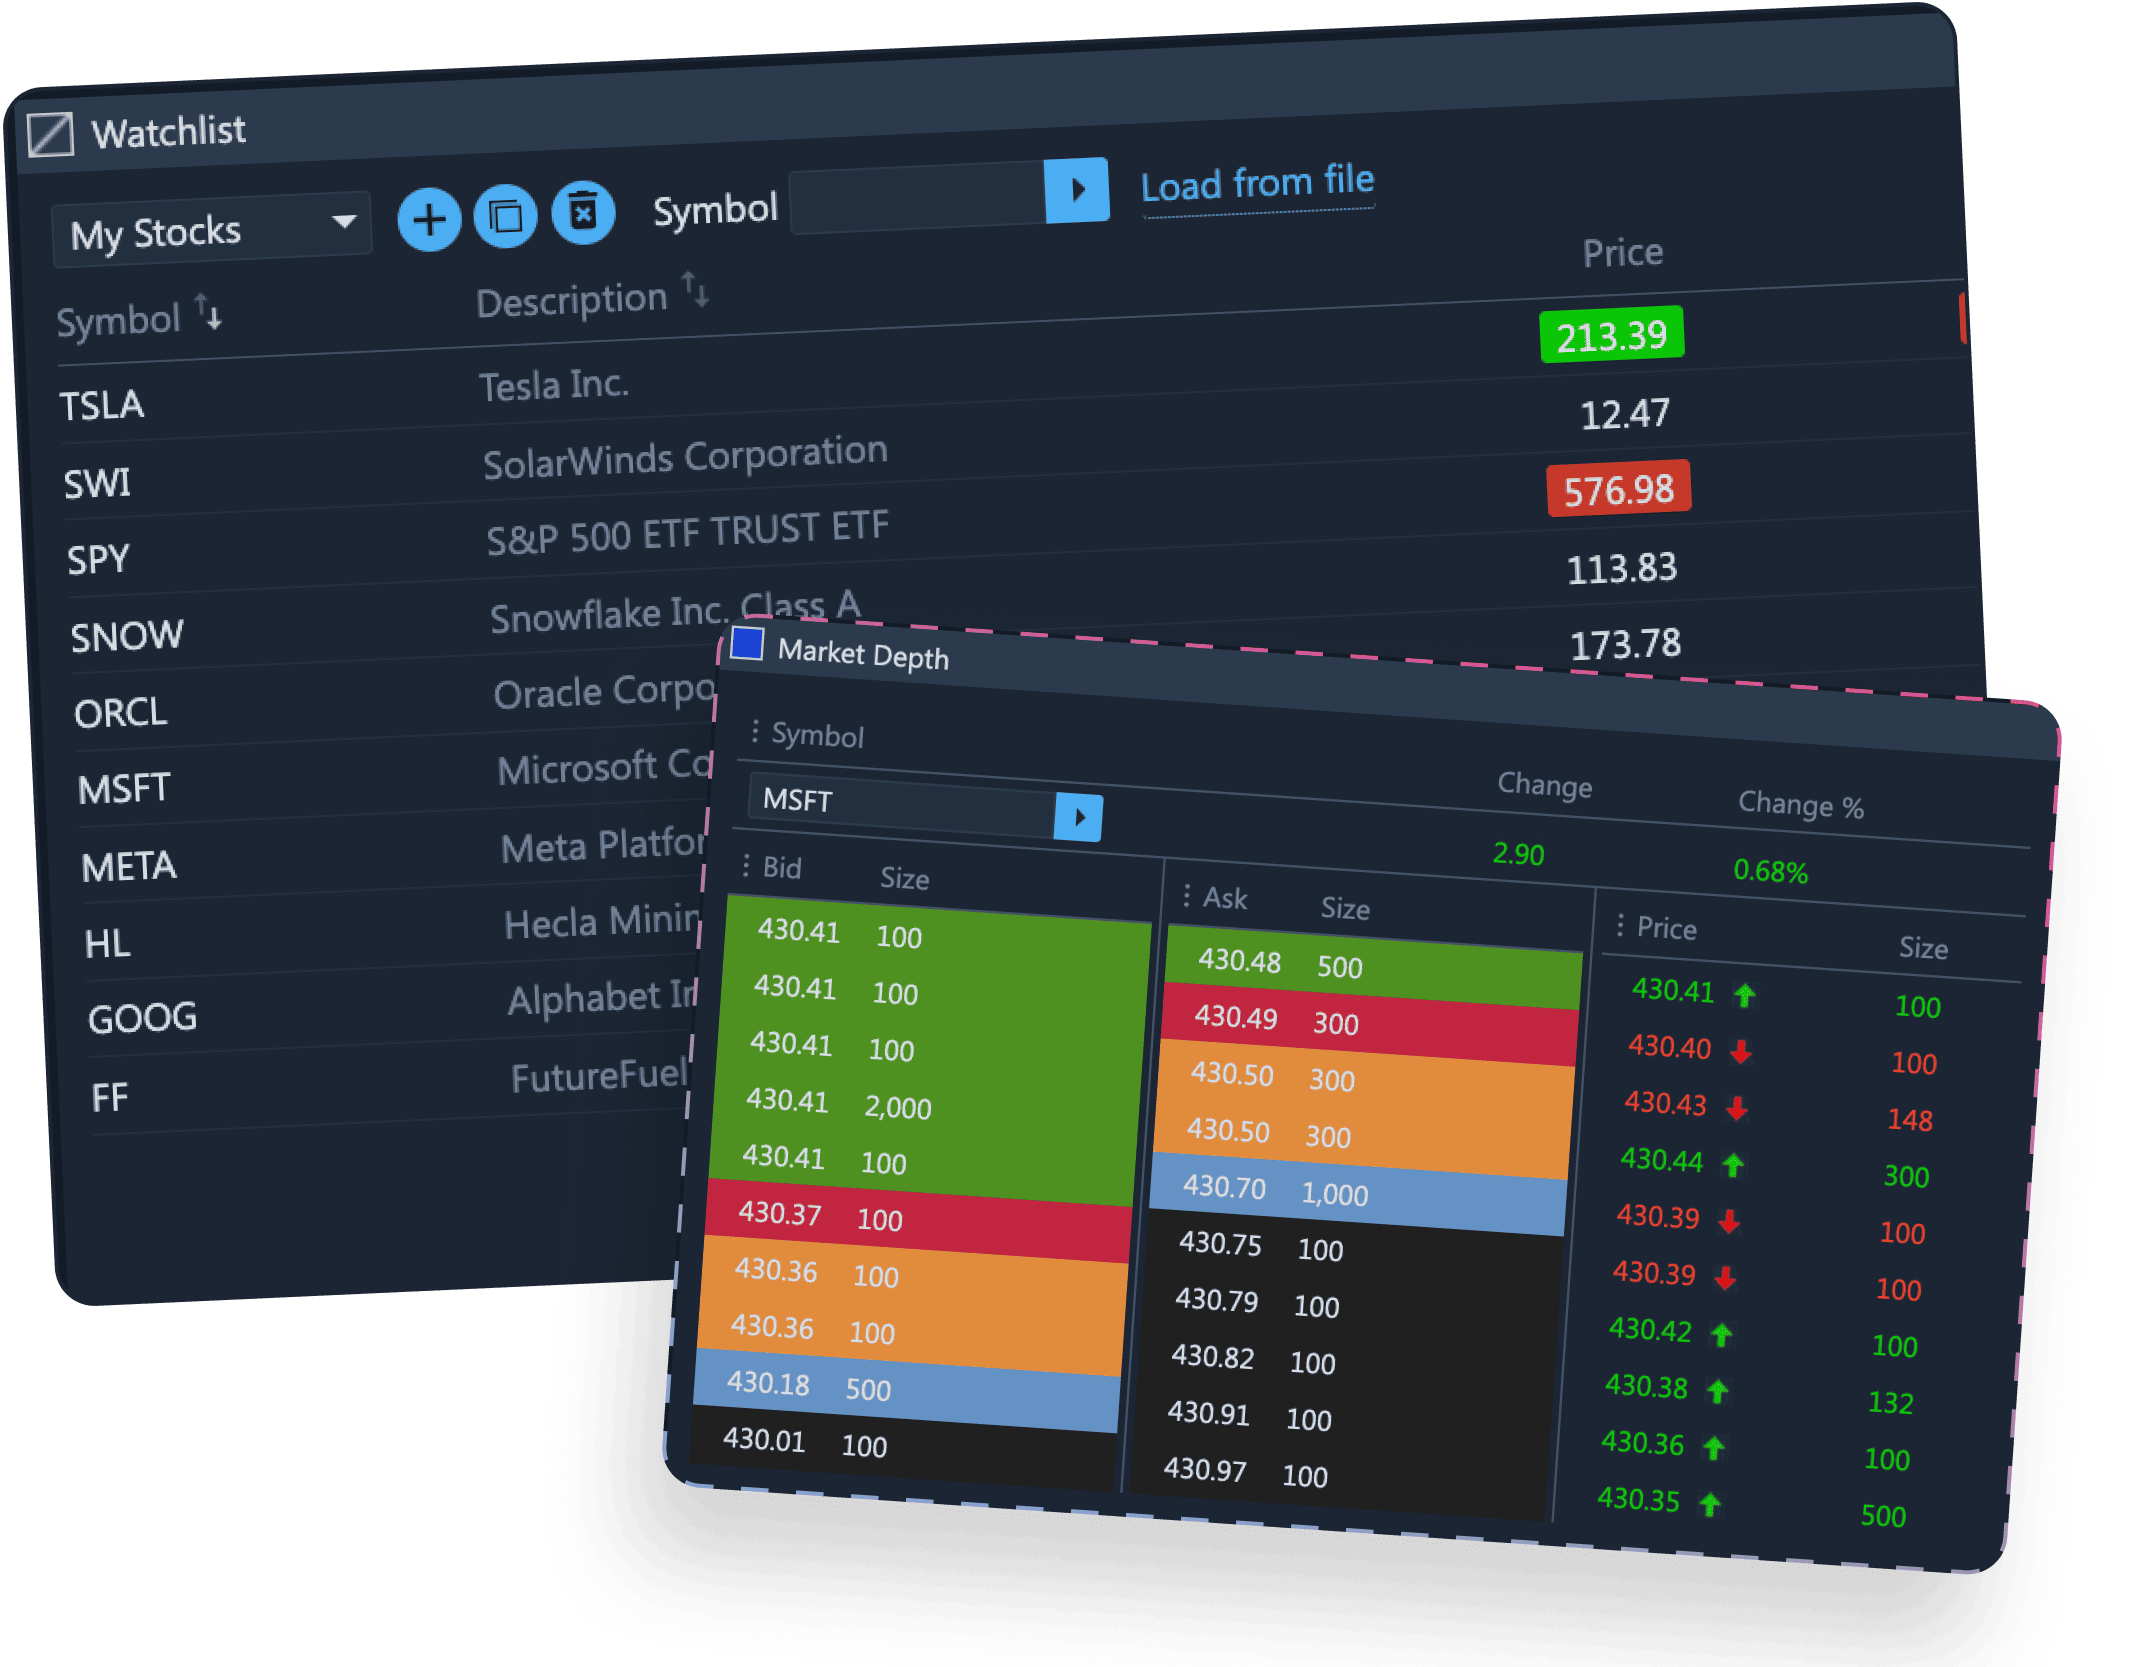
Task: Click the trade size 132
Action: [x=1890, y=1402]
